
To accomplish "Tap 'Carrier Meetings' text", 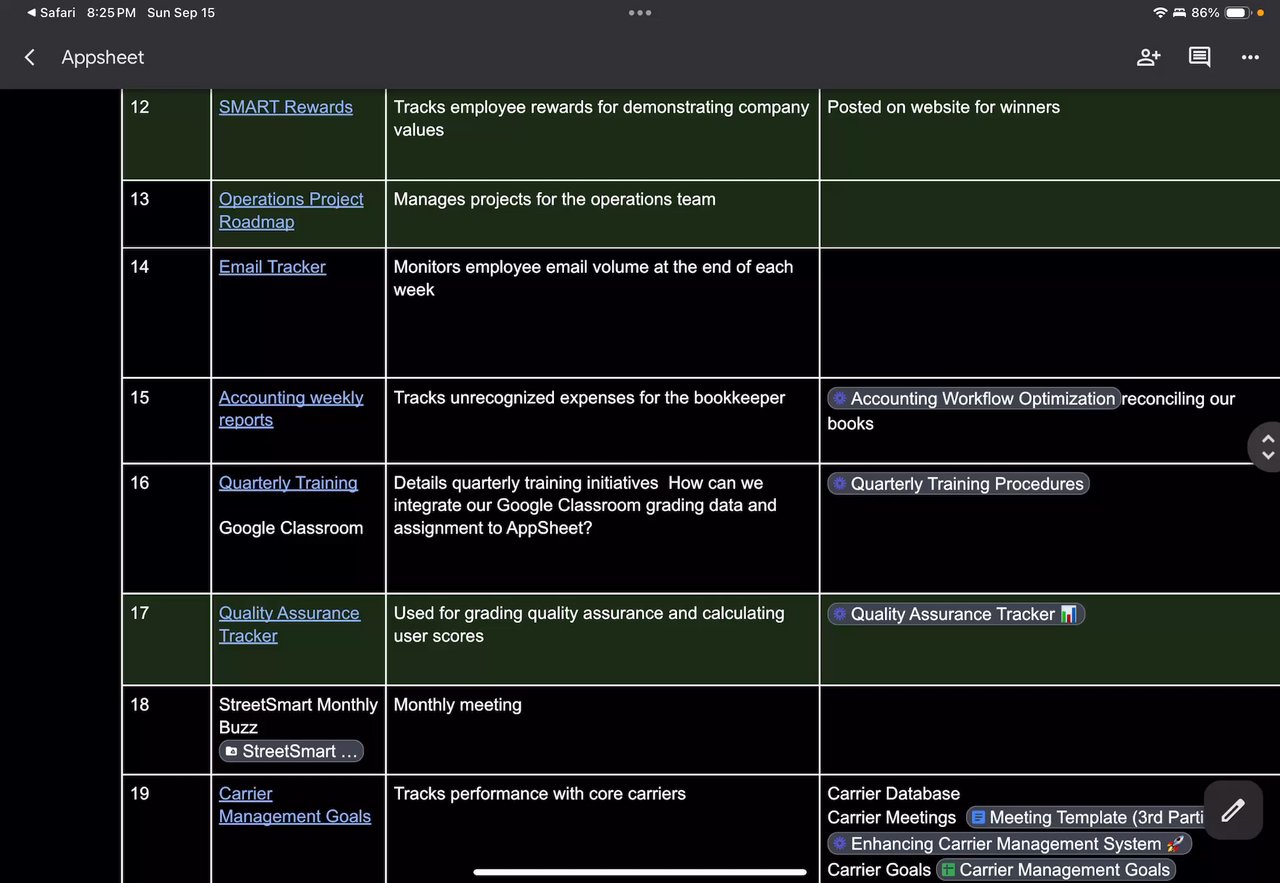I will pyautogui.click(x=891, y=818).
